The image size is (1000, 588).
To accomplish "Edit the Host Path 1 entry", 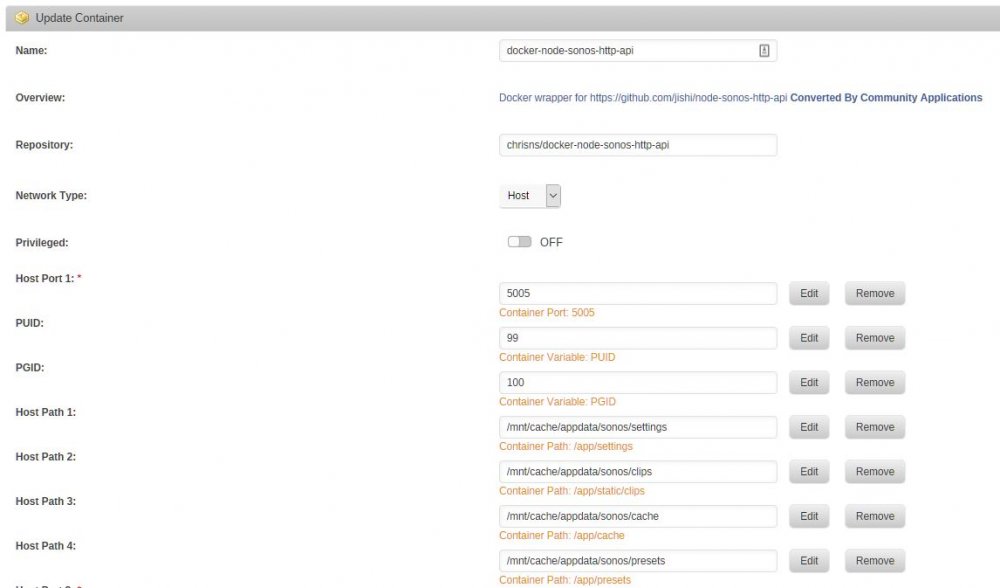I will pyautogui.click(x=809, y=427).
